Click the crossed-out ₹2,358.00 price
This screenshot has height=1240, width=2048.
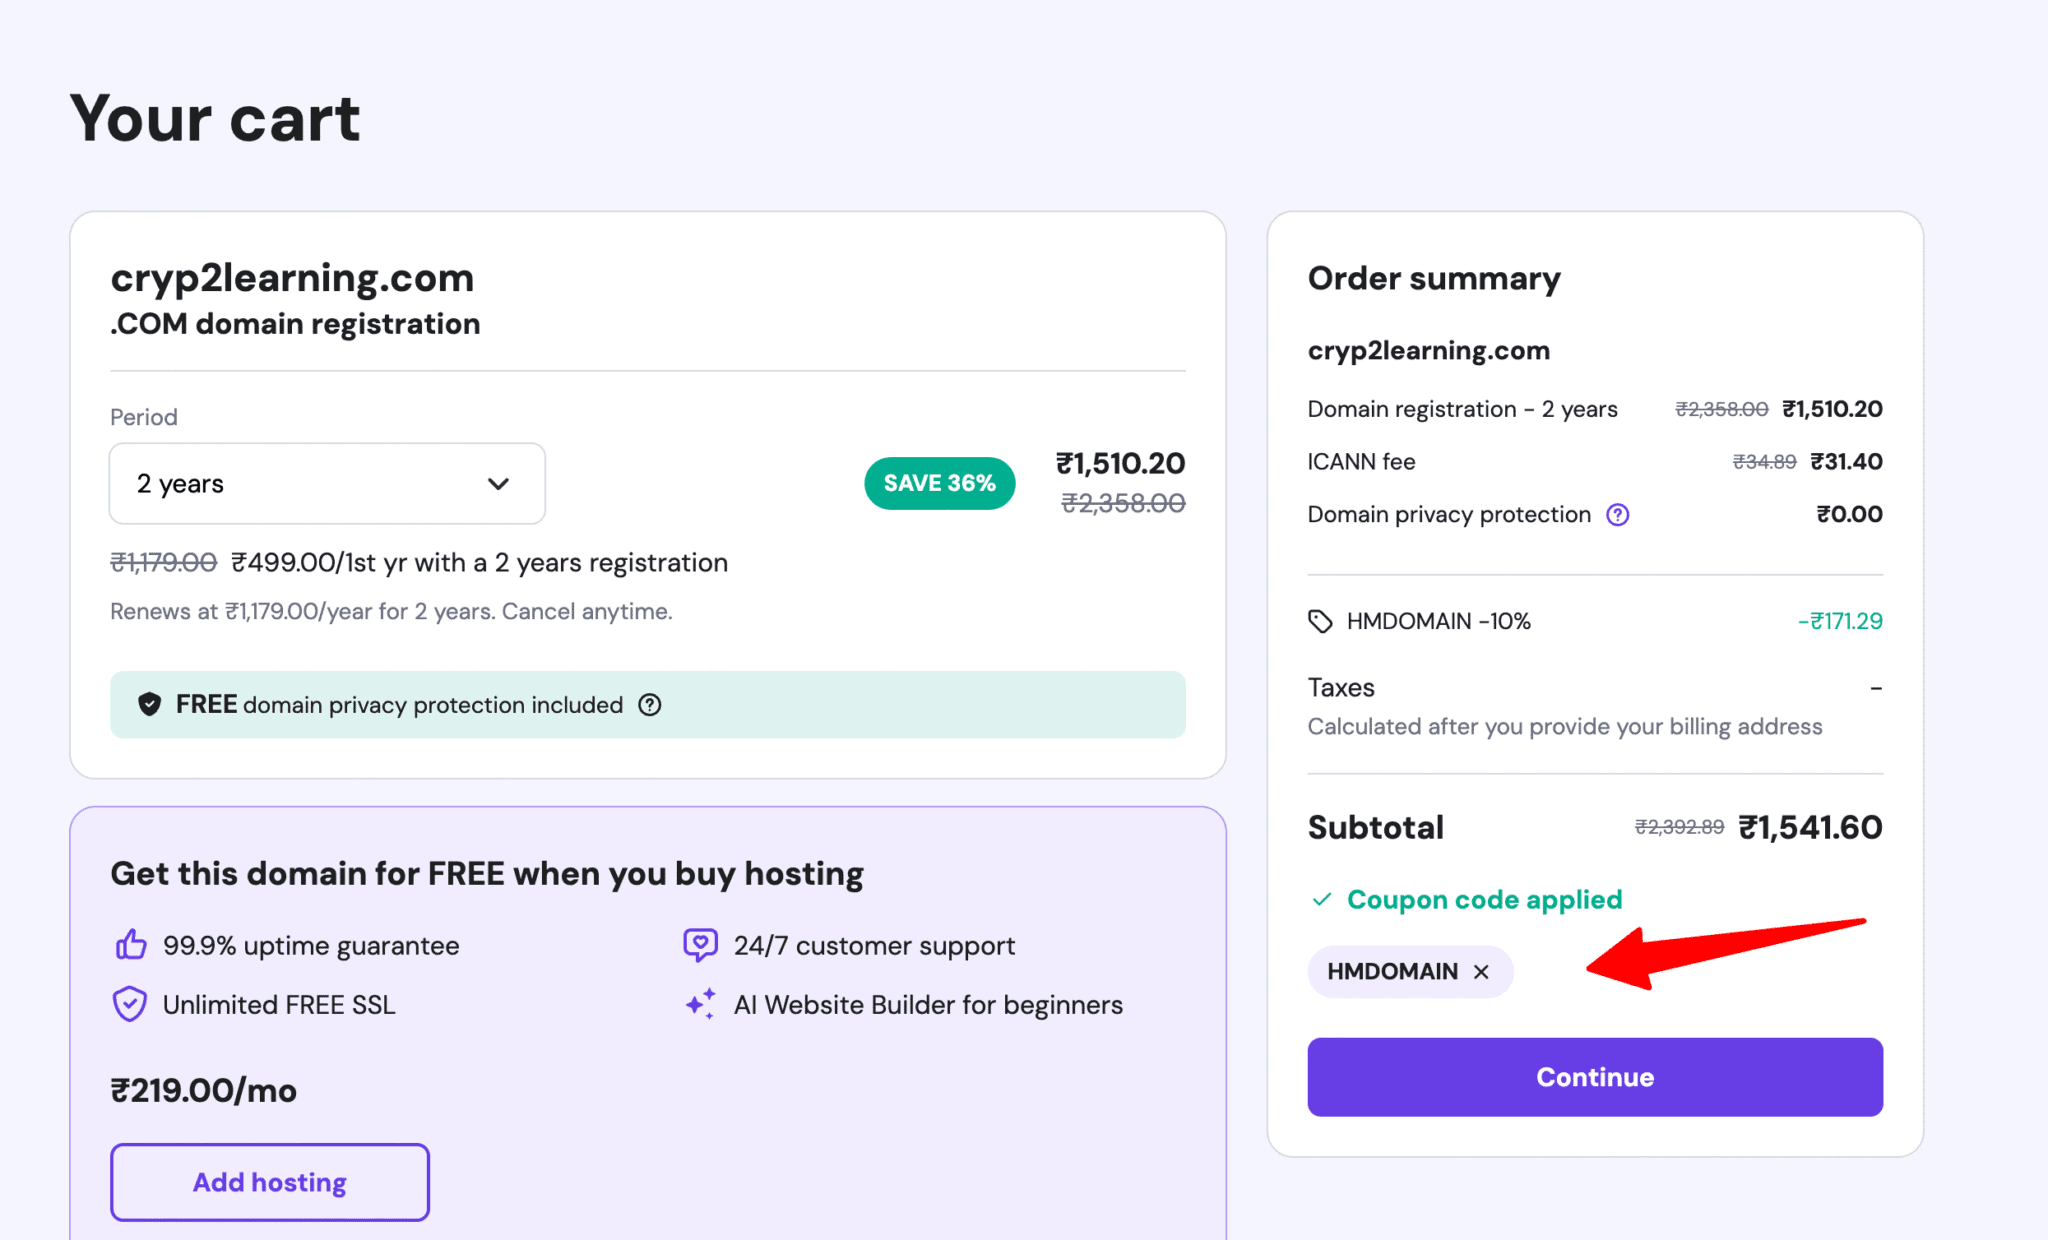1122,503
